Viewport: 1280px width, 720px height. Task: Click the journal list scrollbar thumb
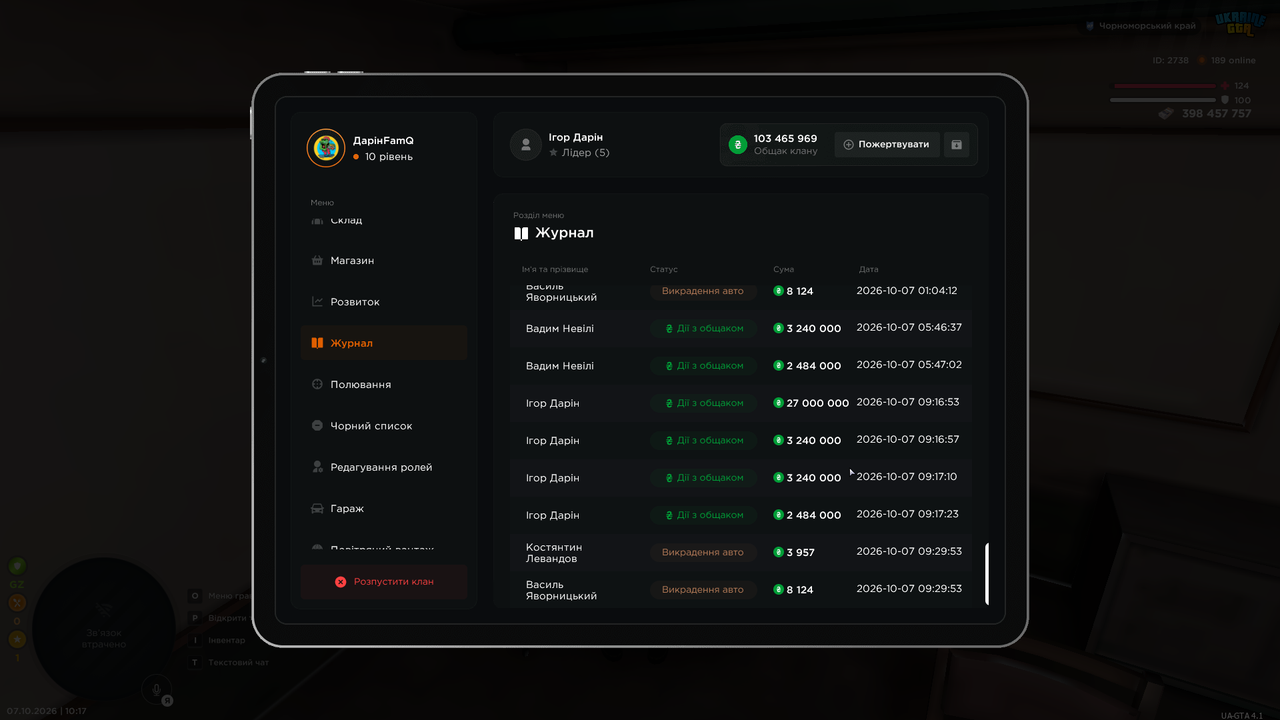(987, 574)
